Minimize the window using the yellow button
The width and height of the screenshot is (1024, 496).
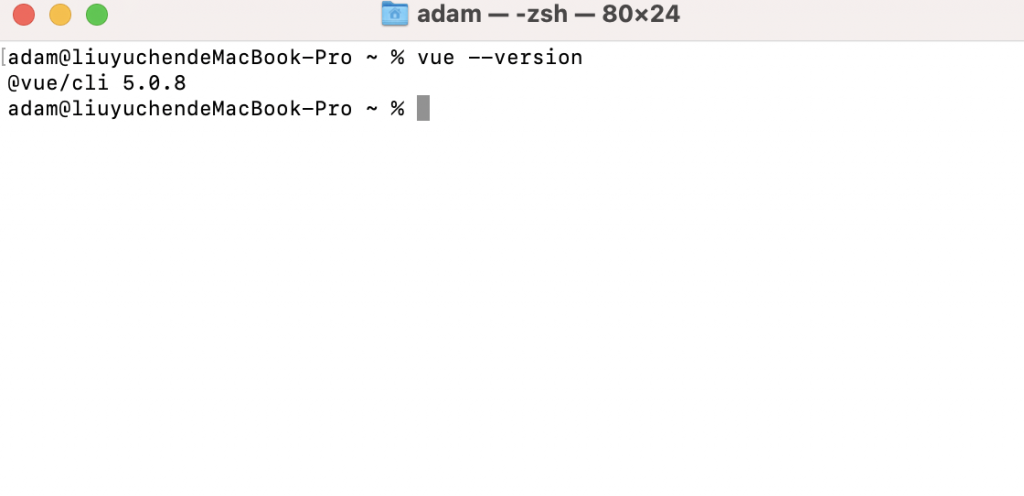[x=60, y=14]
